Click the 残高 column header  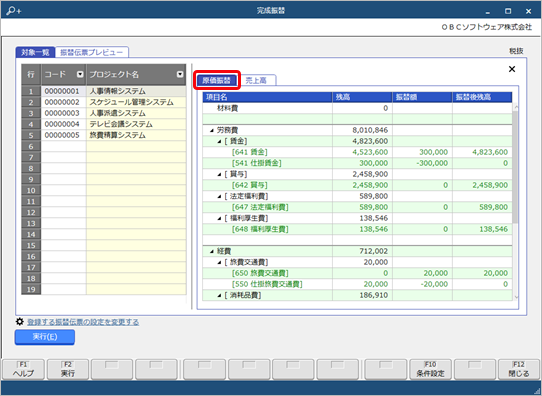pos(362,97)
